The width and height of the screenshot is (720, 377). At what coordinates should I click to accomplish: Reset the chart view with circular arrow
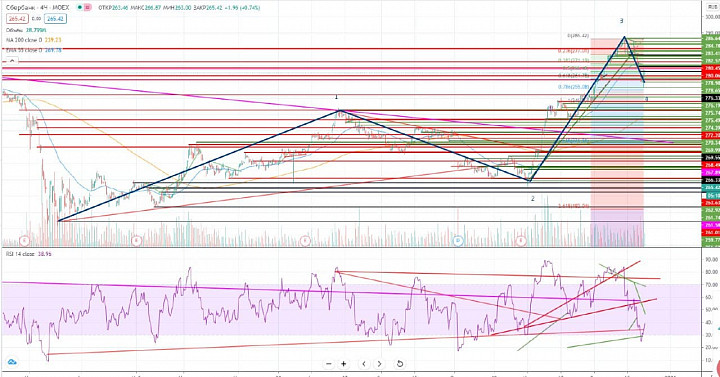[x=400, y=364]
